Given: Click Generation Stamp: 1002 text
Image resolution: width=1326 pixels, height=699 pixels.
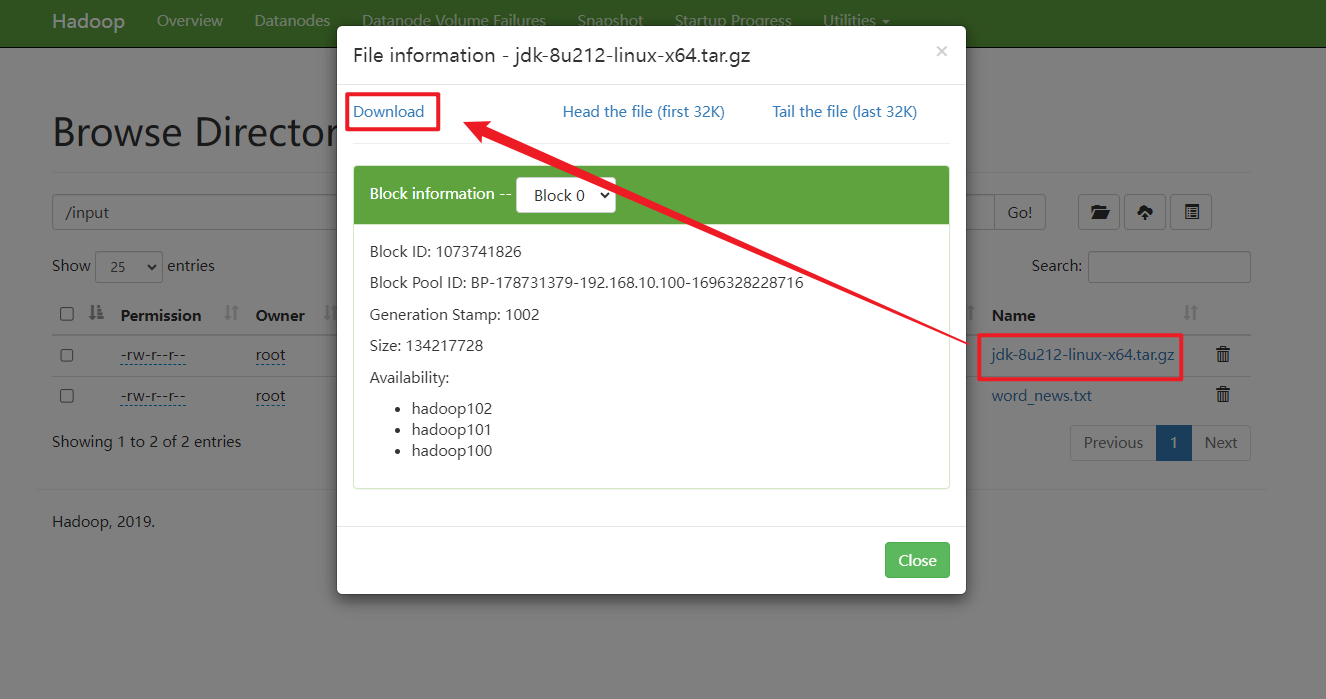Looking at the screenshot, I should pos(454,314).
